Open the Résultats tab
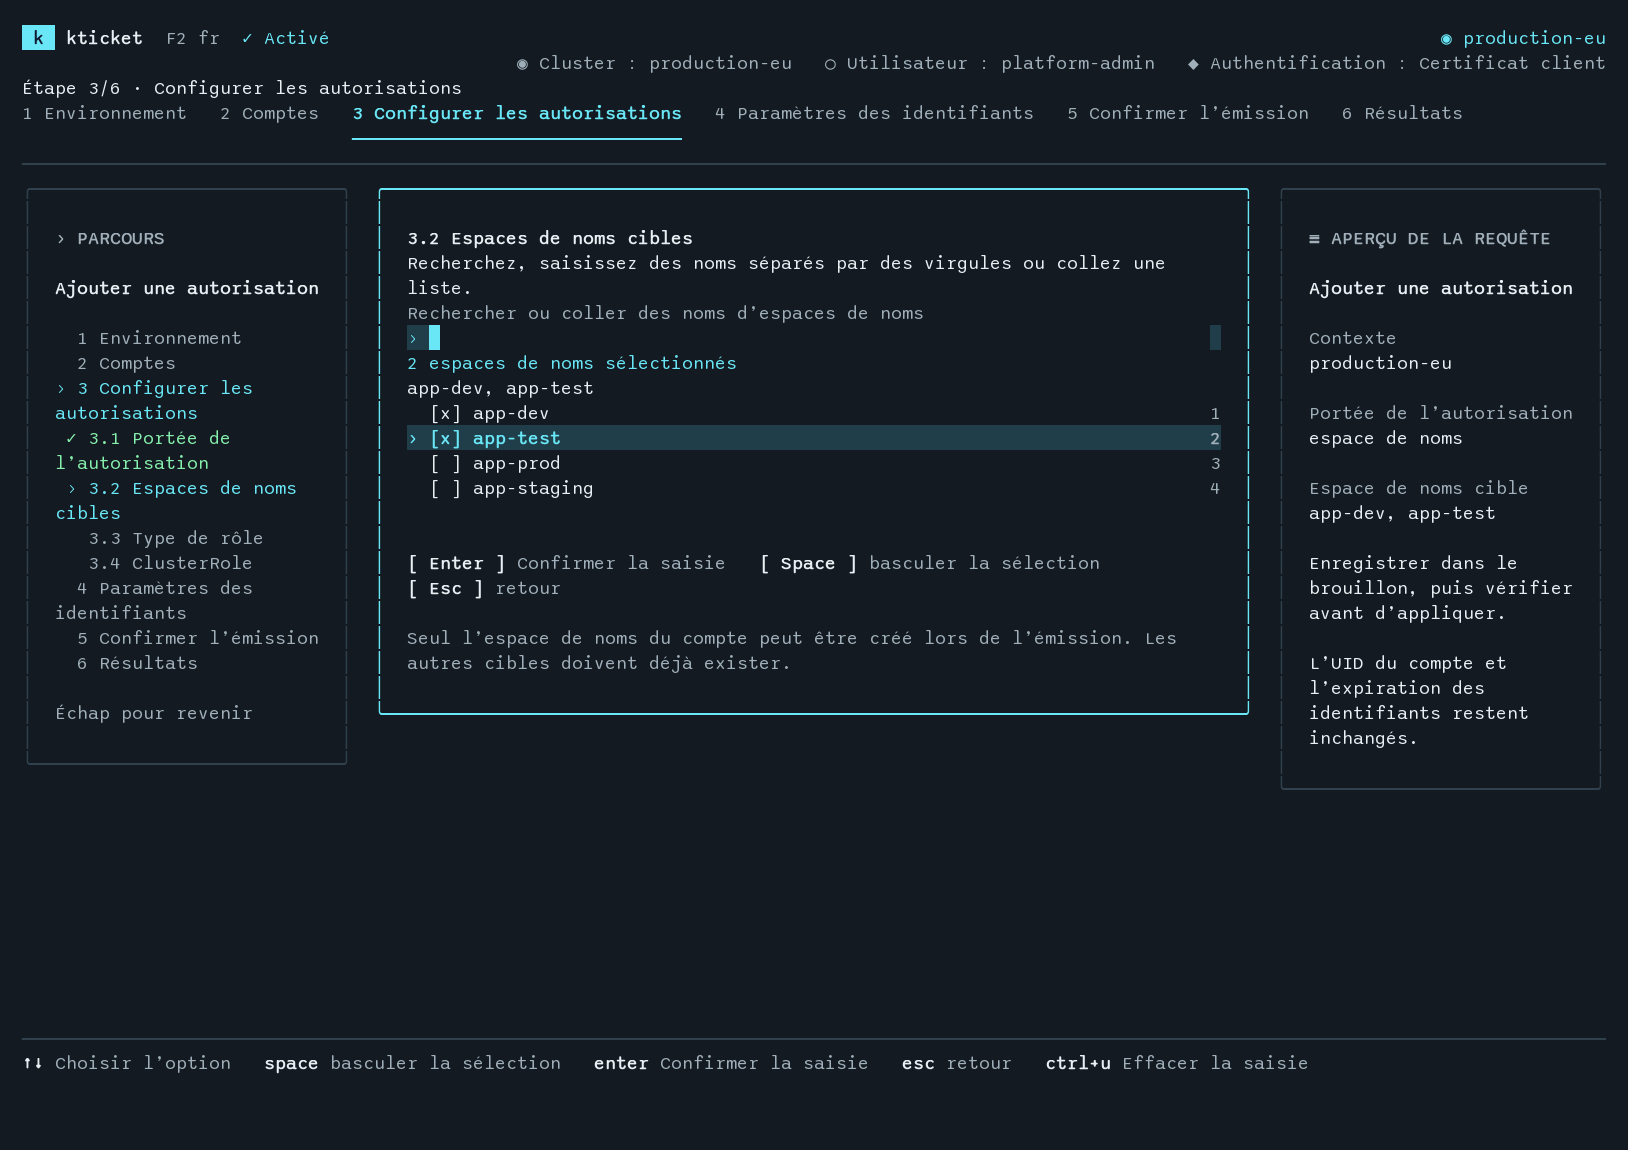The width and height of the screenshot is (1628, 1150). click(1401, 114)
